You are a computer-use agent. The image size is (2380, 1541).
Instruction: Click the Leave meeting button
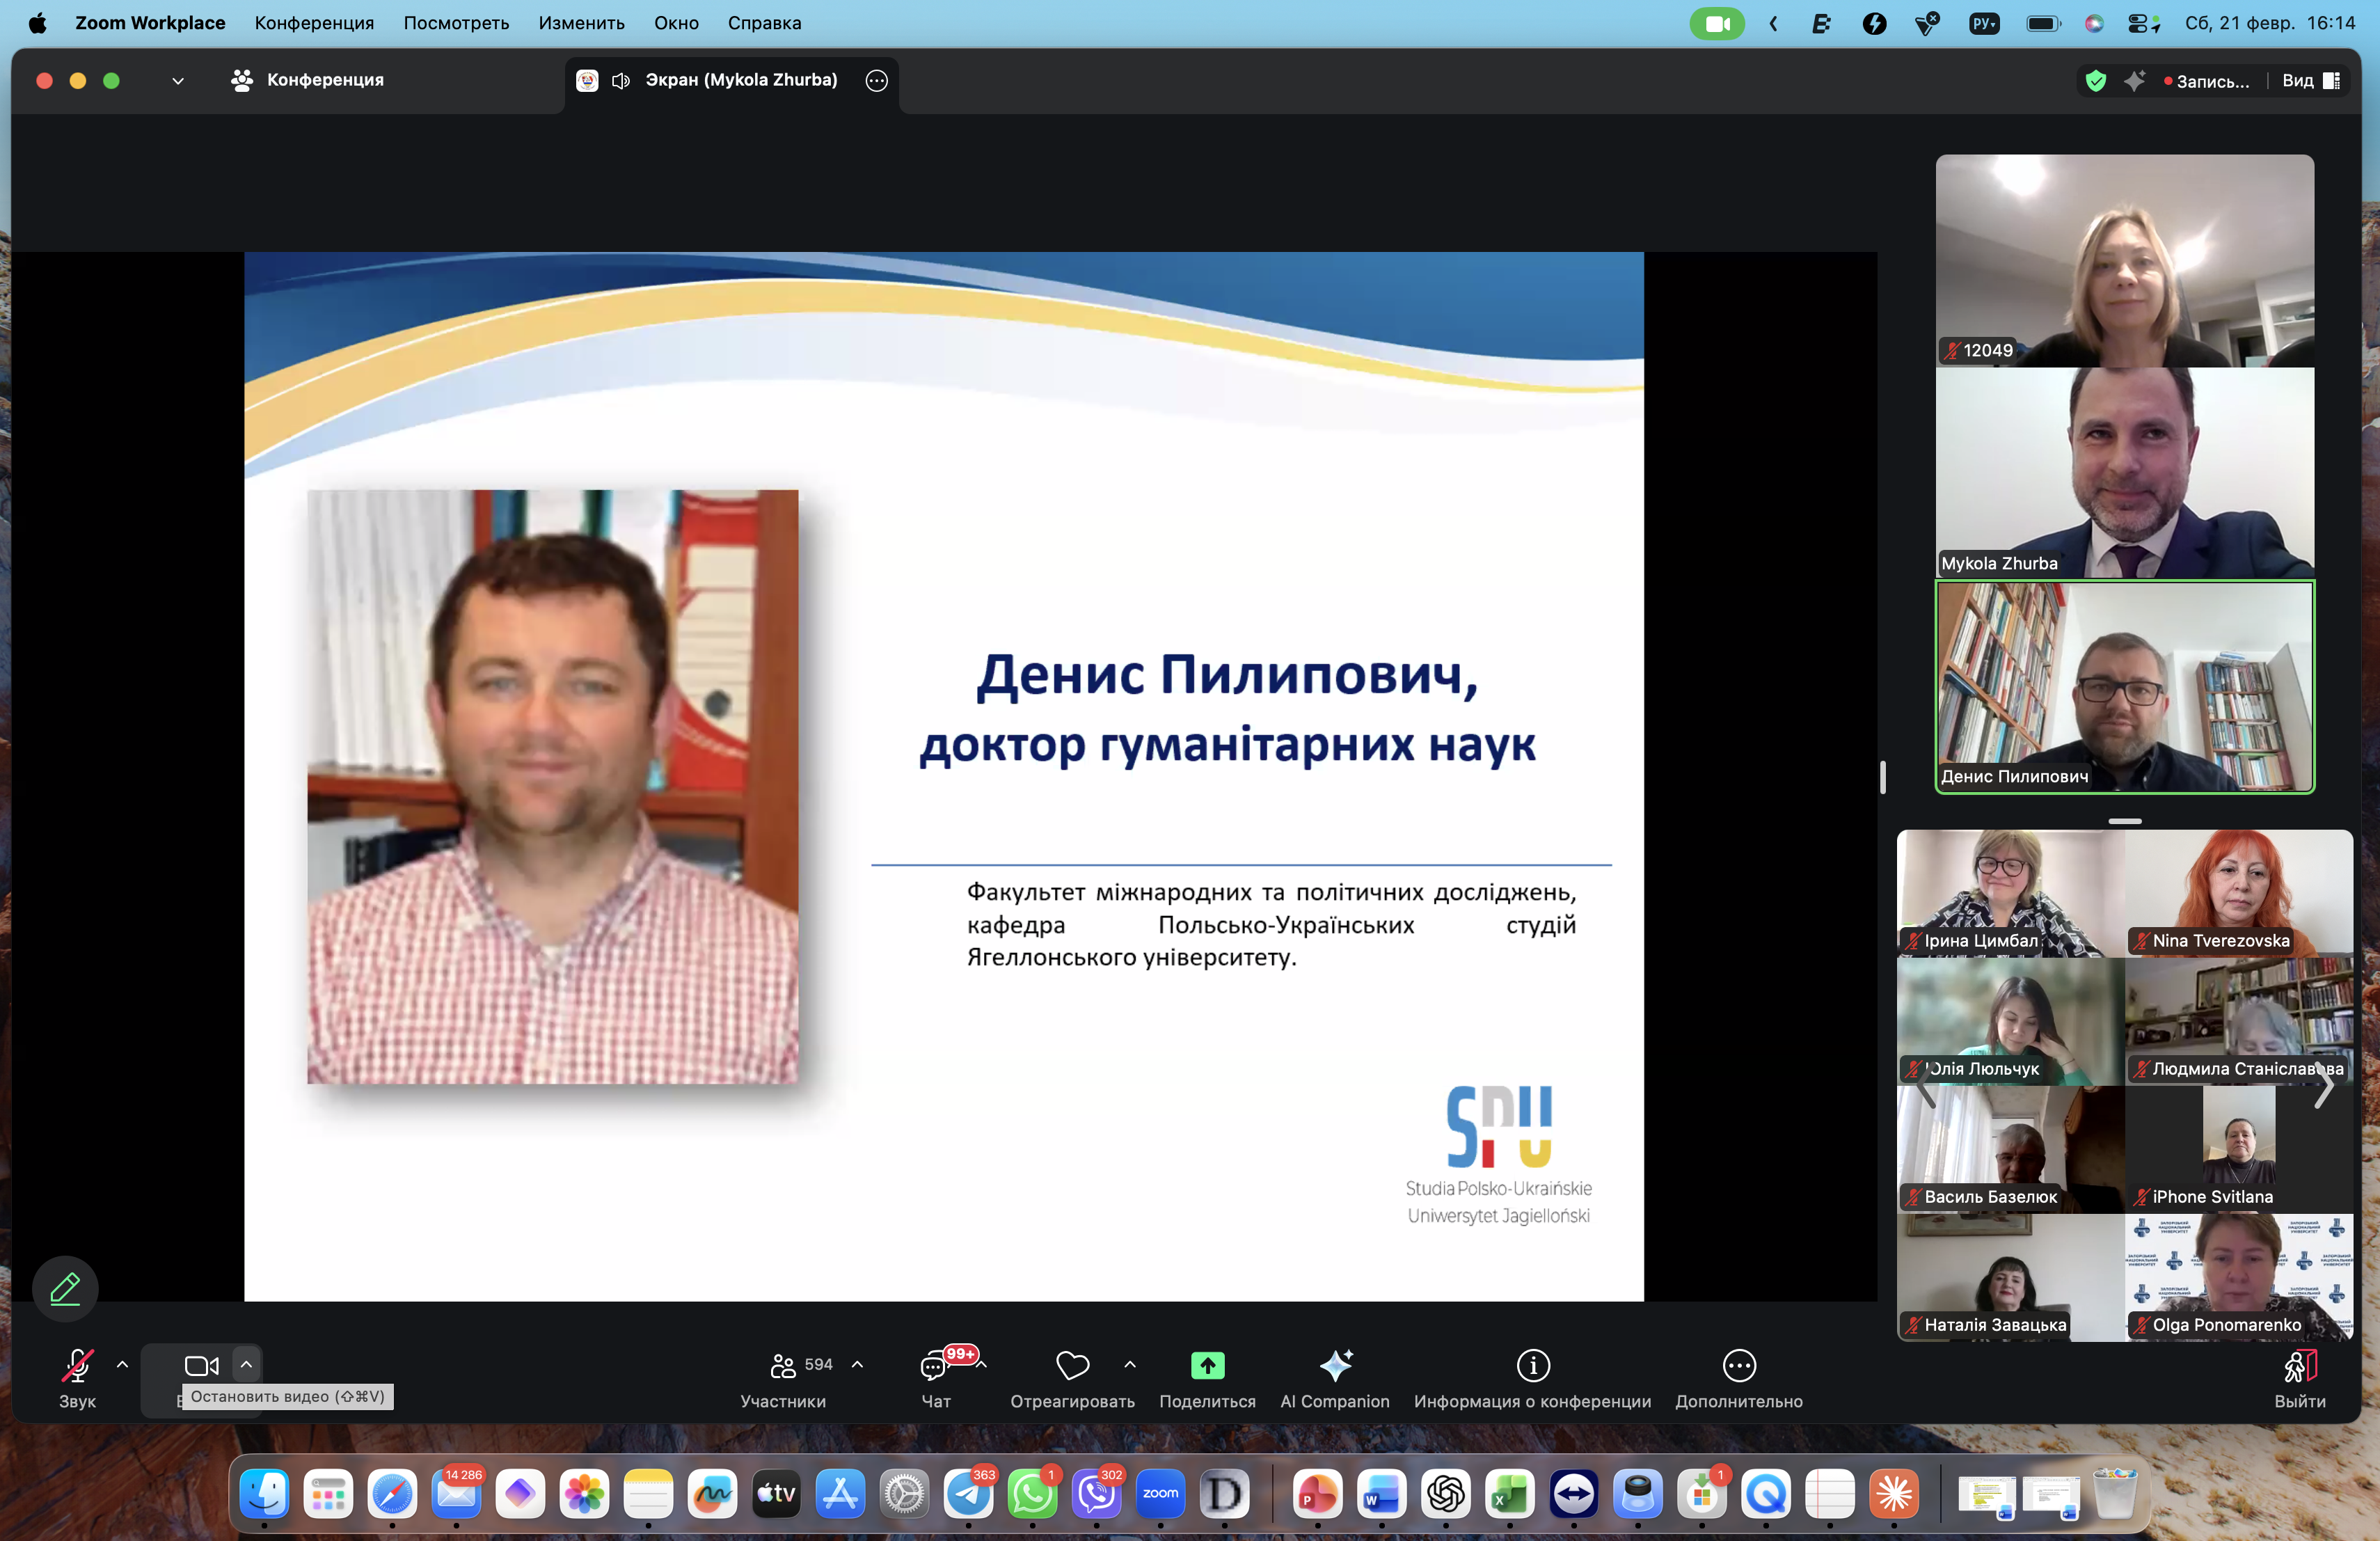click(x=2299, y=1366)
